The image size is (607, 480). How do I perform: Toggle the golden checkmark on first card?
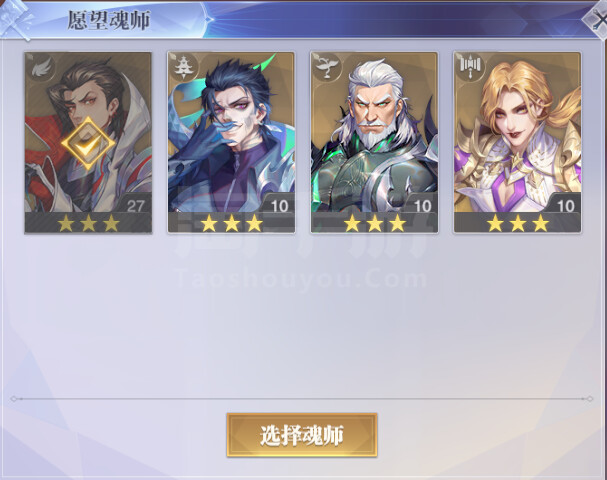coord(88,144)
